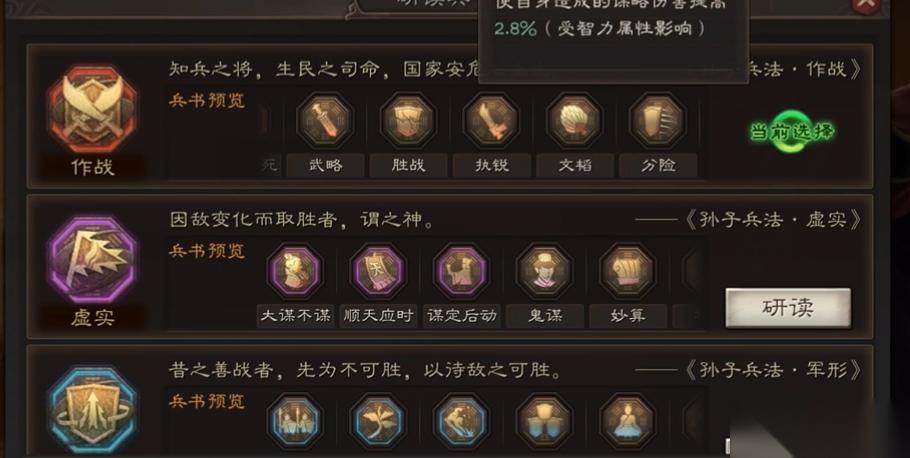Viewport: 910px width, 458px height.
Task: Click the blue warrior figure icon in 军形
Action: [x=461, y=421]
